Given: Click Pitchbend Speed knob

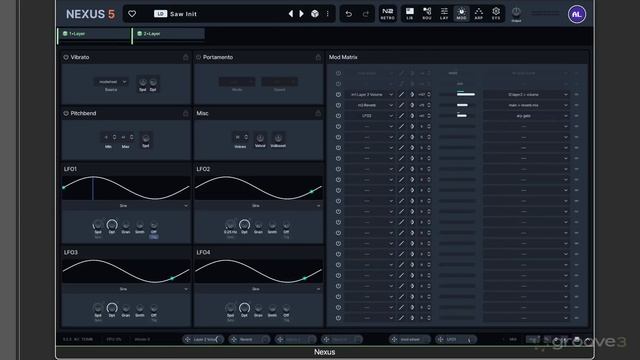Looking at the screenshot, I should click(x=146, y=138).
